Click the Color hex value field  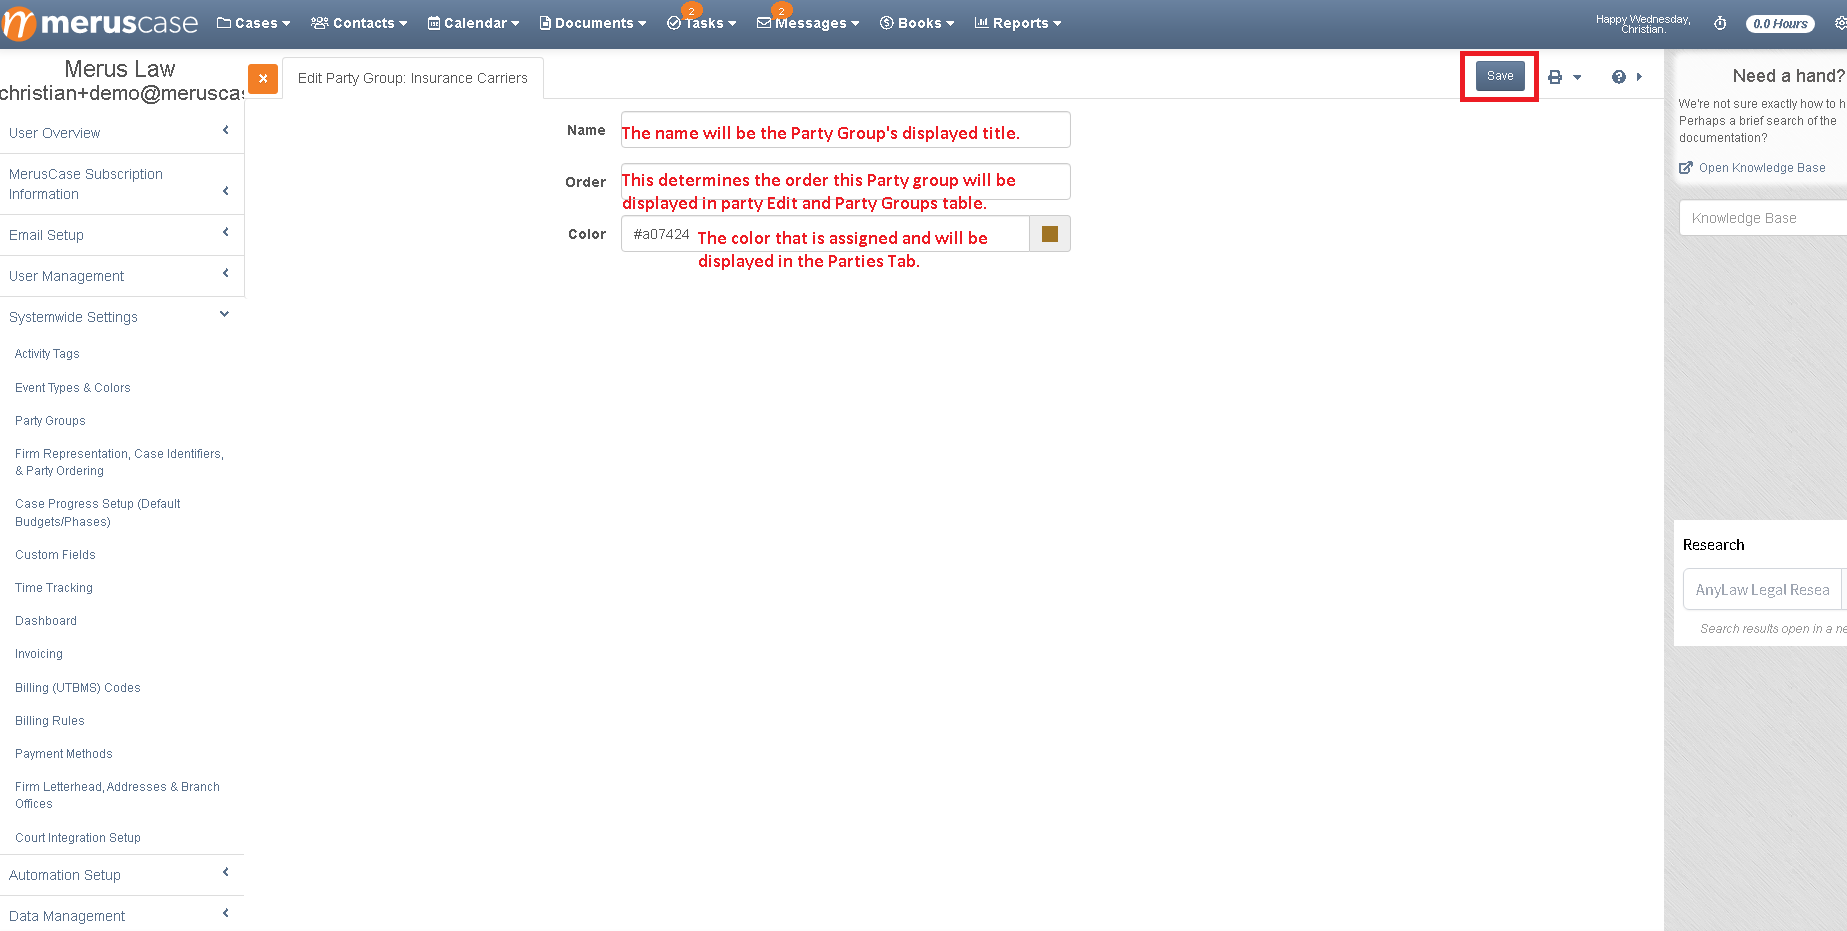tap(825, 234)
